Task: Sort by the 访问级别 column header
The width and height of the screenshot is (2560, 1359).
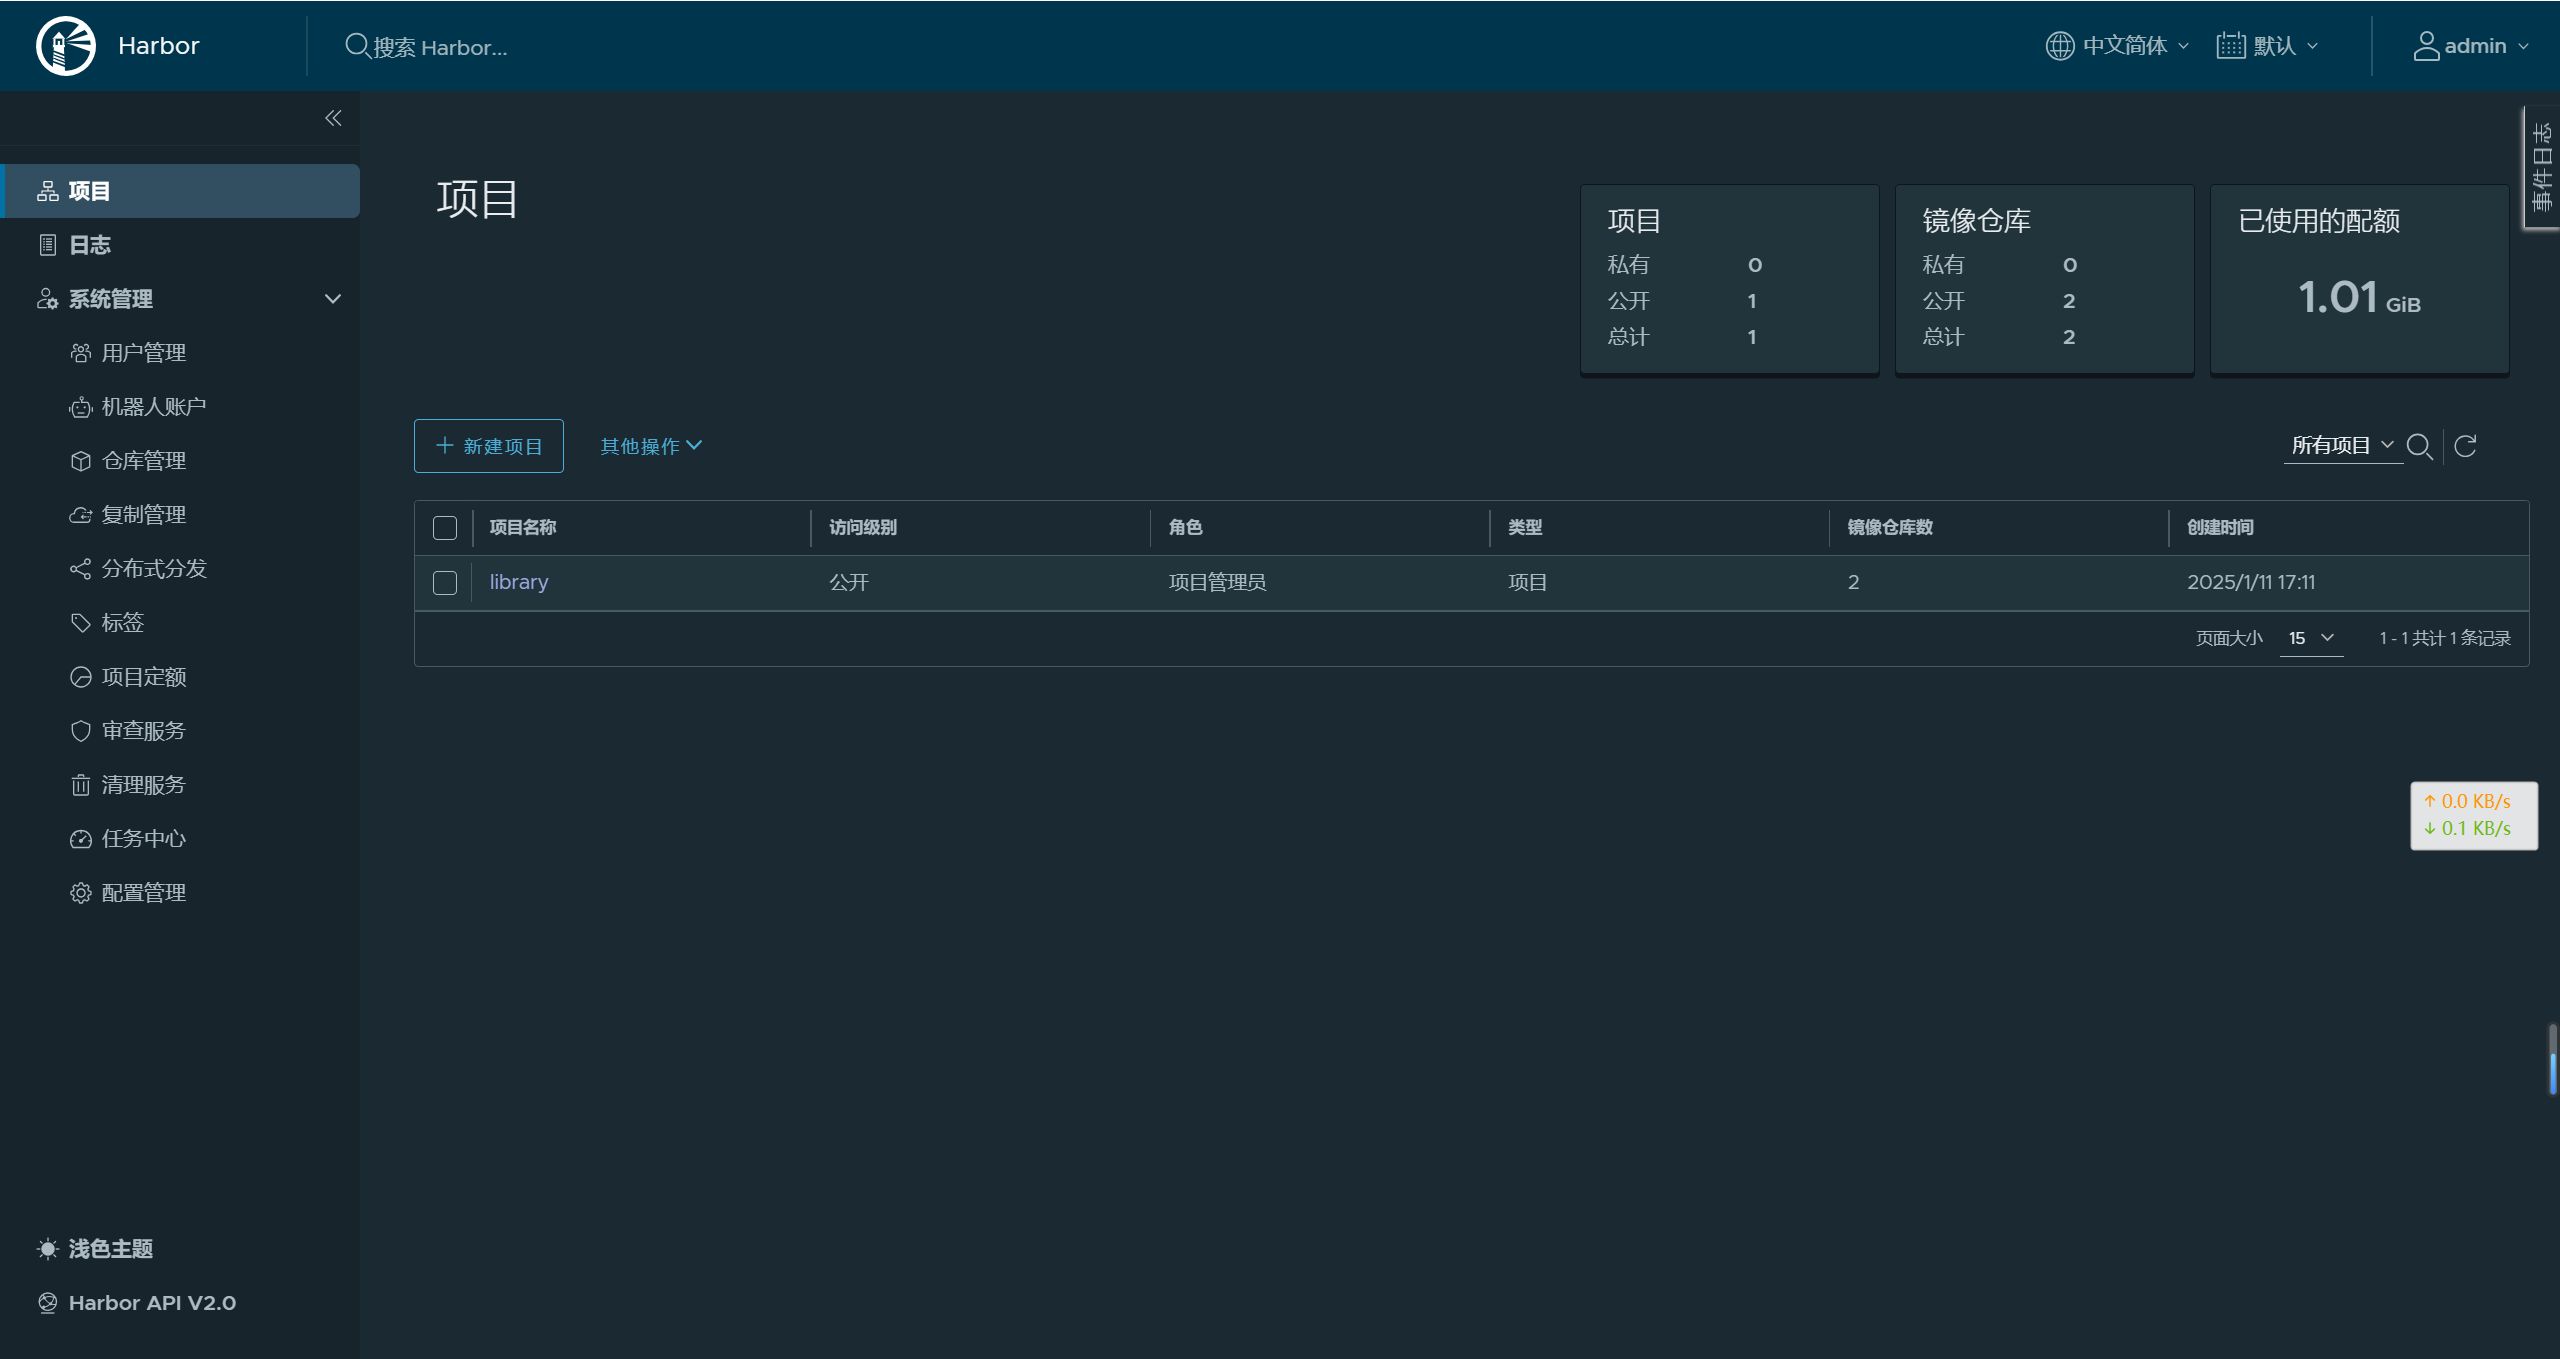Action: [863, 527]
